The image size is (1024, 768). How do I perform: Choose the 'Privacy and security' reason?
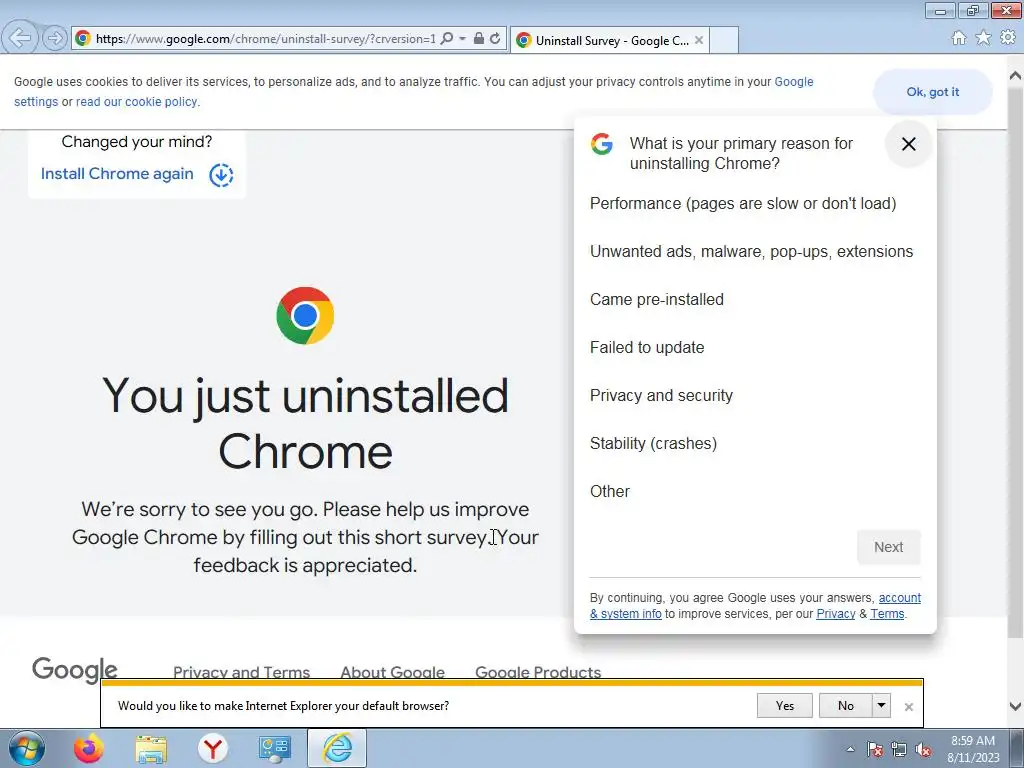pyautogui.click(x=661, y=396)
